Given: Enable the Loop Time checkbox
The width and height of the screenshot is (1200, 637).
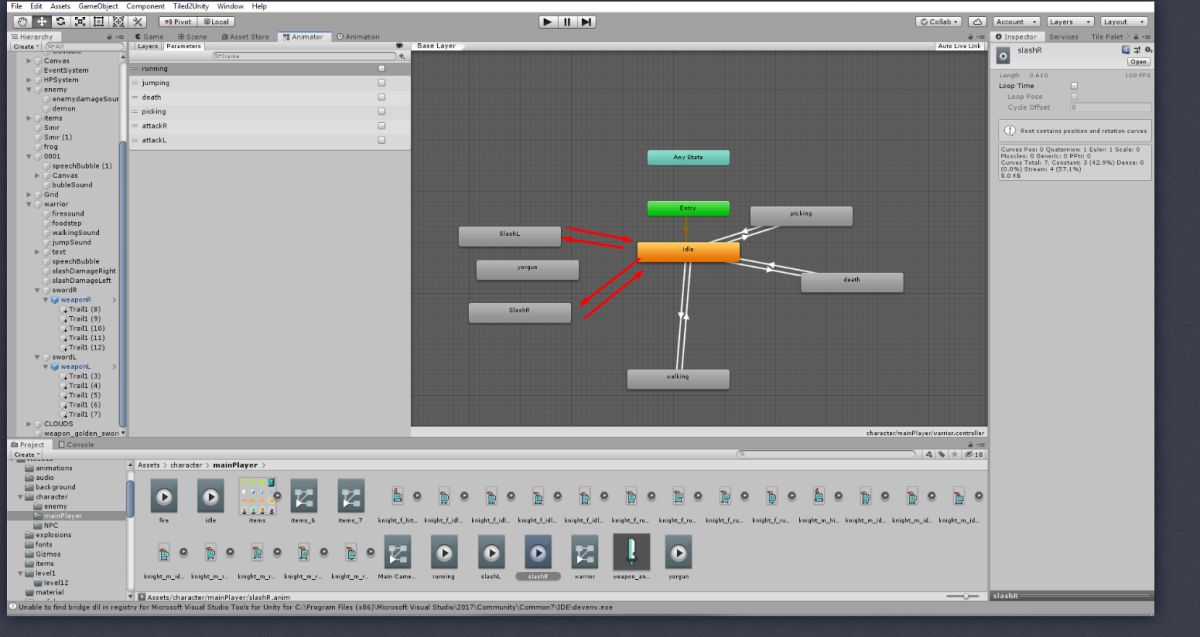Looking at the screenshot, I should click(1074, 86).
